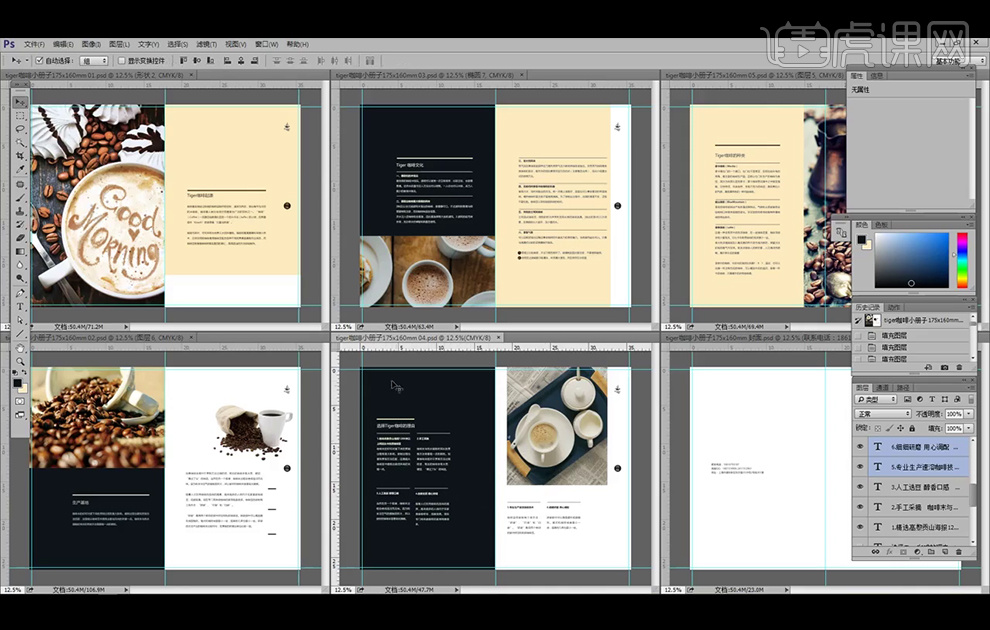
Task: Enable the 显示变换控件 checkbox
Action: click(122, 61)
